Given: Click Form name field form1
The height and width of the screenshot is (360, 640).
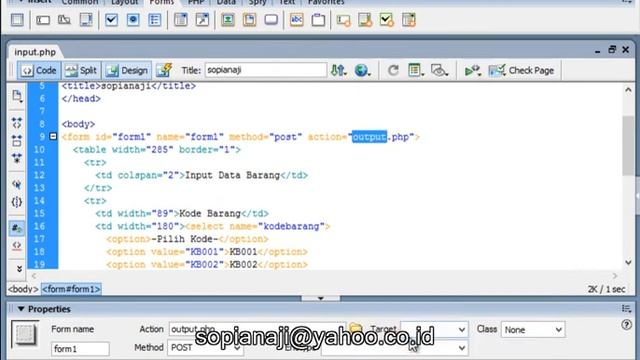Looking at the screenshot, I should [x=80, y=349].
